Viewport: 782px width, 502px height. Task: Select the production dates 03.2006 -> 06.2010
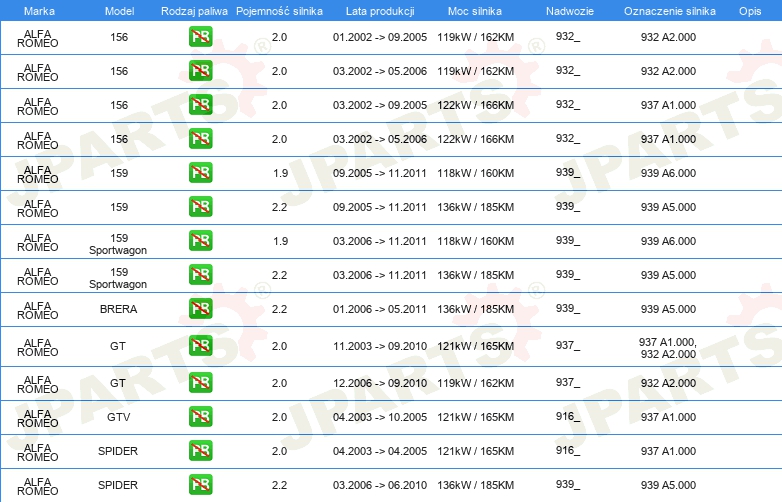point(380,485)
